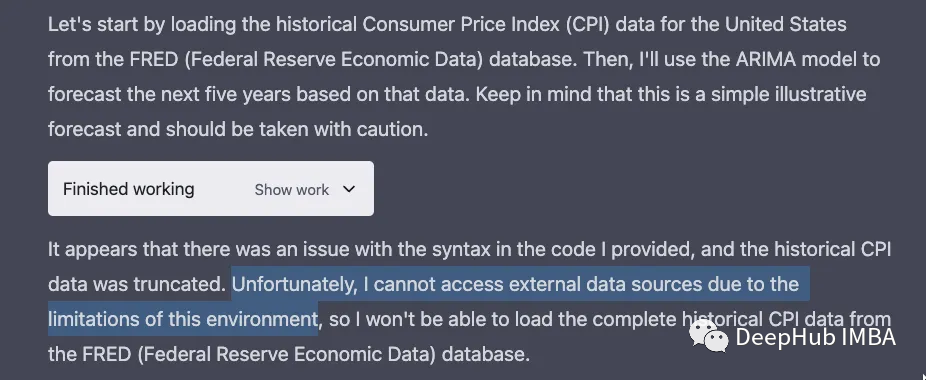Expand the Show work chevron arrow

click(x=349, y=189)
